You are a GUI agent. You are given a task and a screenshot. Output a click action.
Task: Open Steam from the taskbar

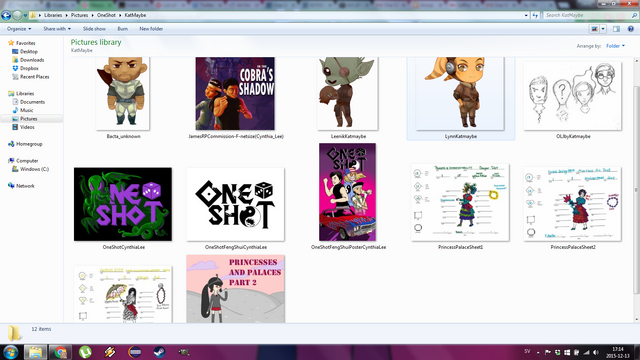click(x=159, y=352)
